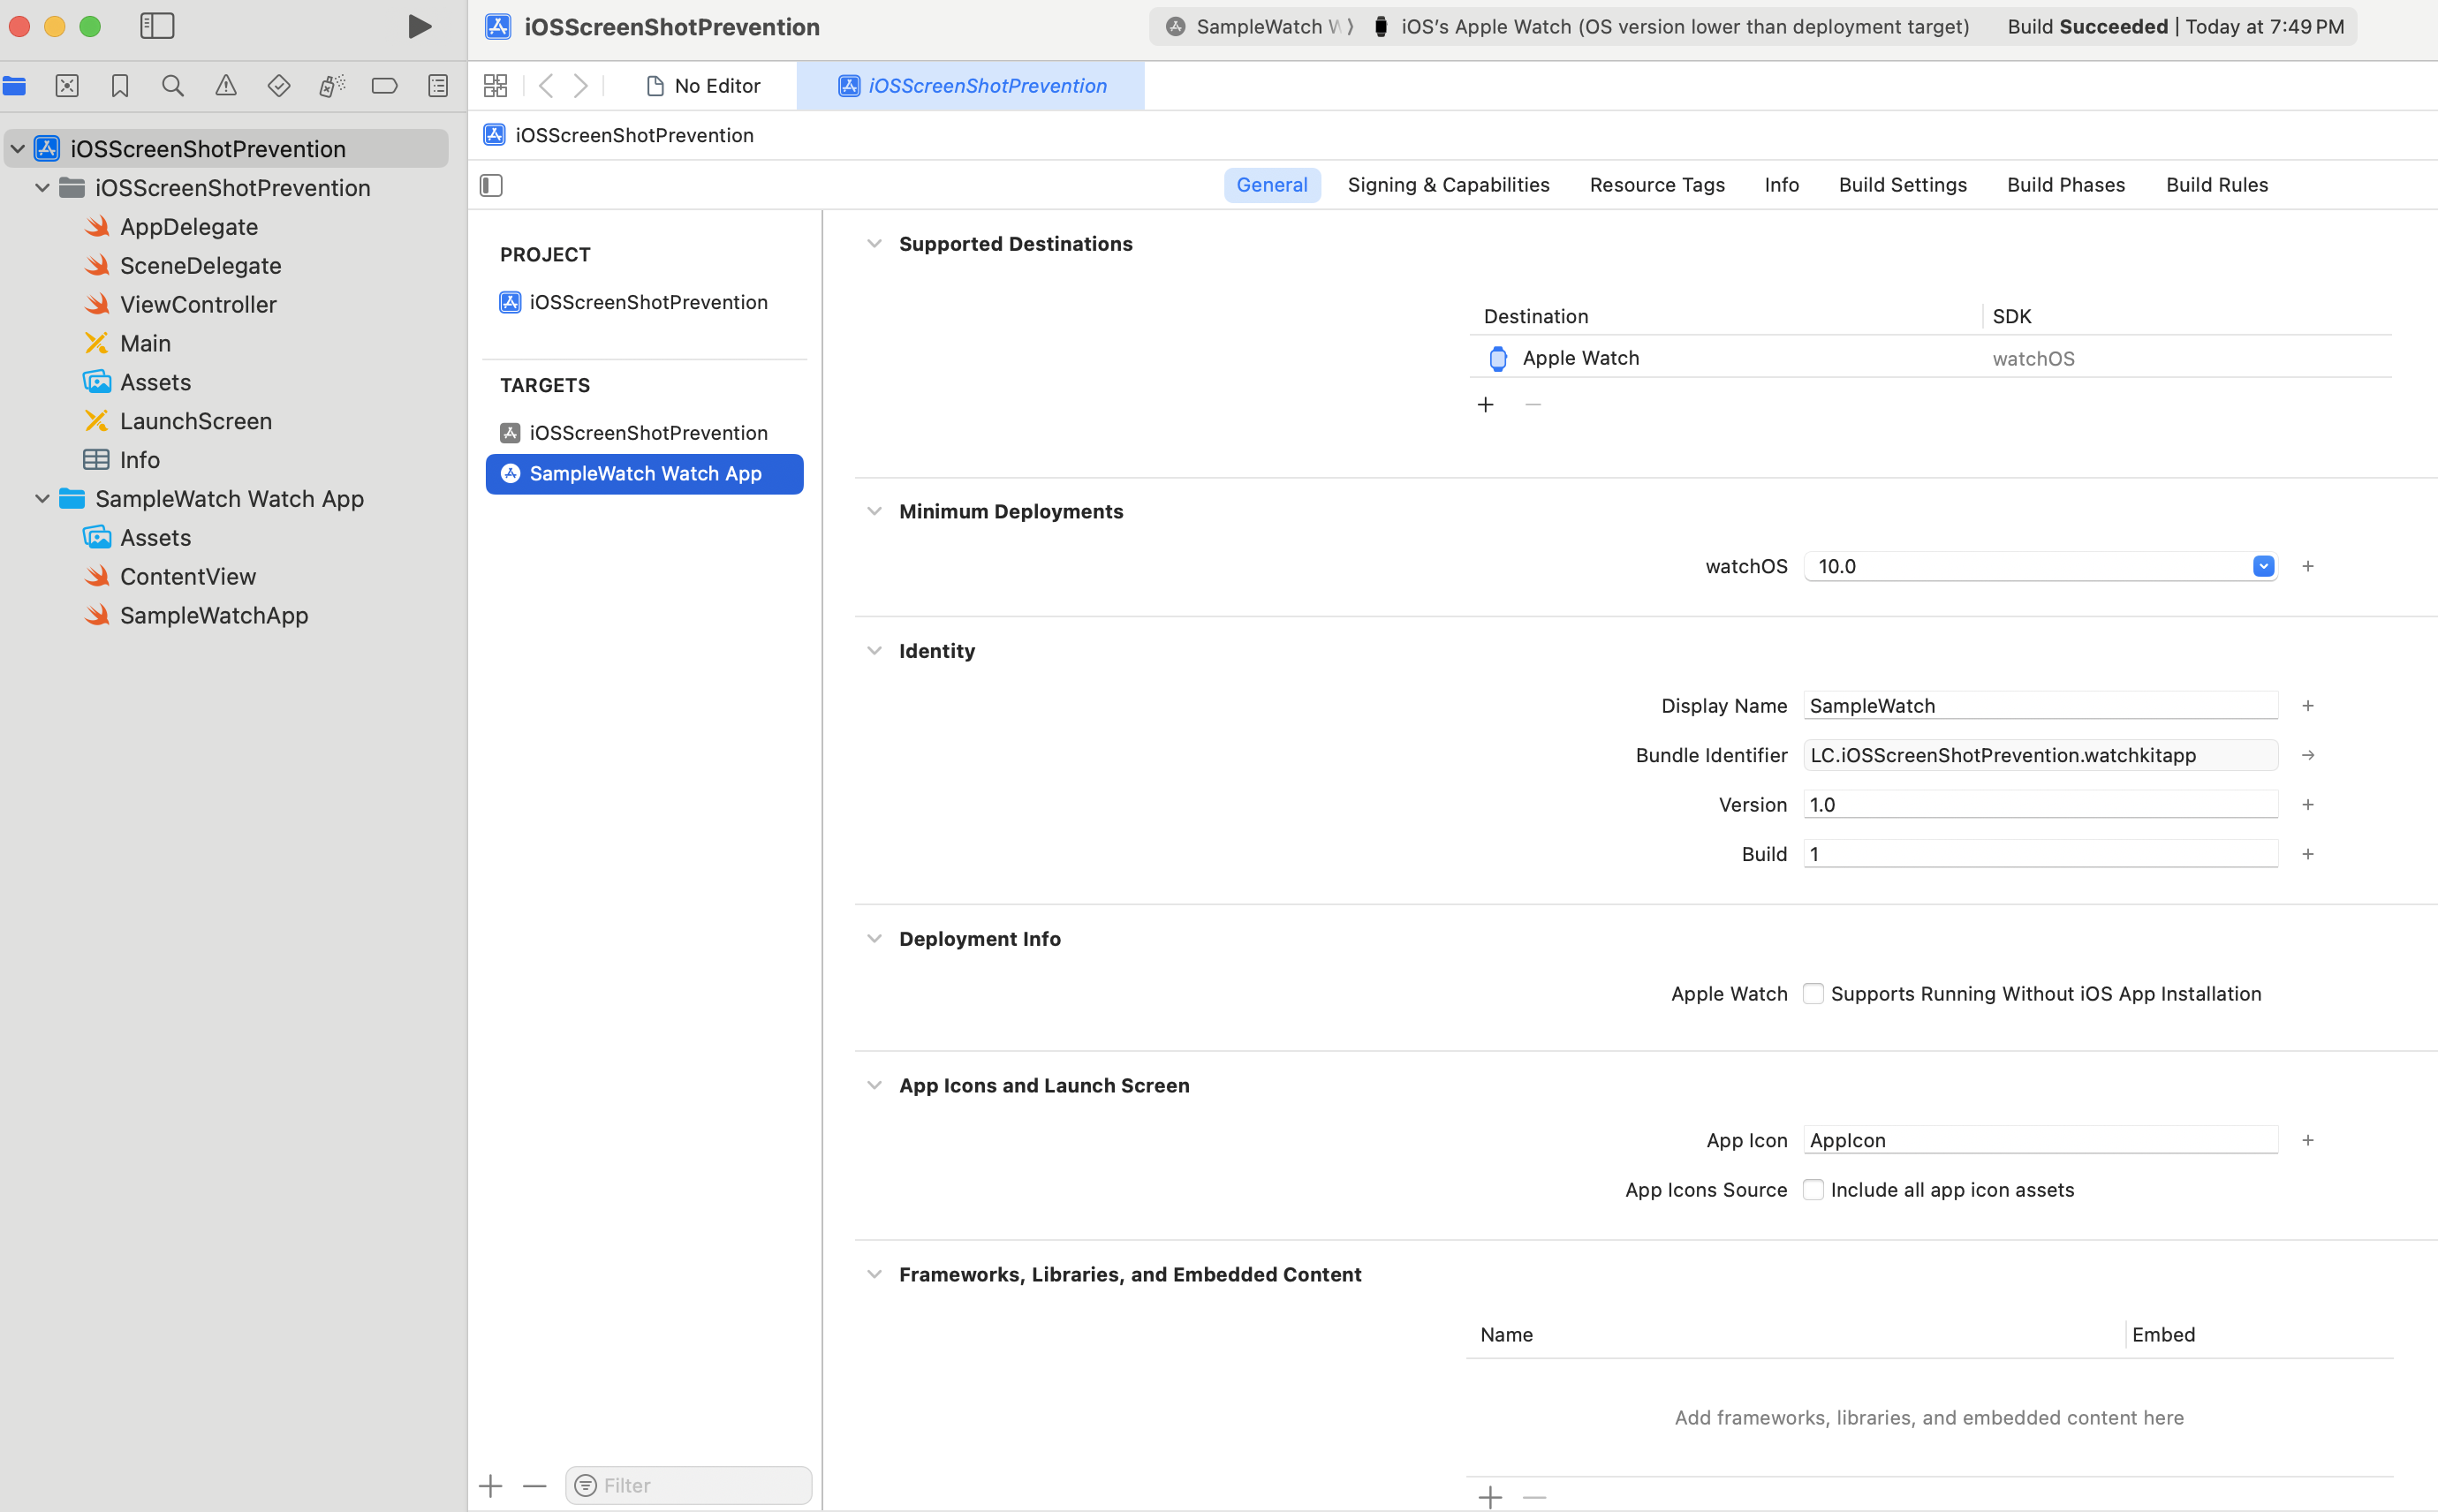Screen dimensions: 2438x1512
Task: Switch to the Build Settings tab
Action: [x=1902, y=185]
